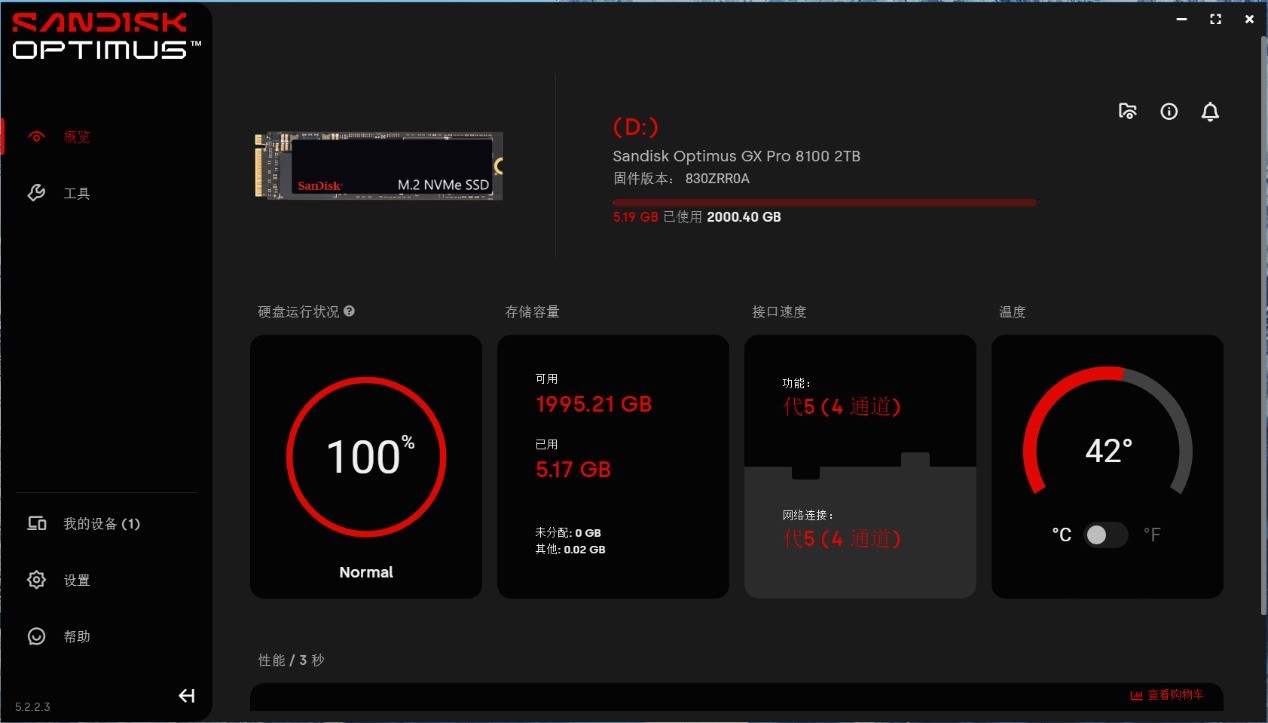This screenshot has height=723, width=1268.
Task: Click the 温度 section heading
Action: coord(1012,312)
